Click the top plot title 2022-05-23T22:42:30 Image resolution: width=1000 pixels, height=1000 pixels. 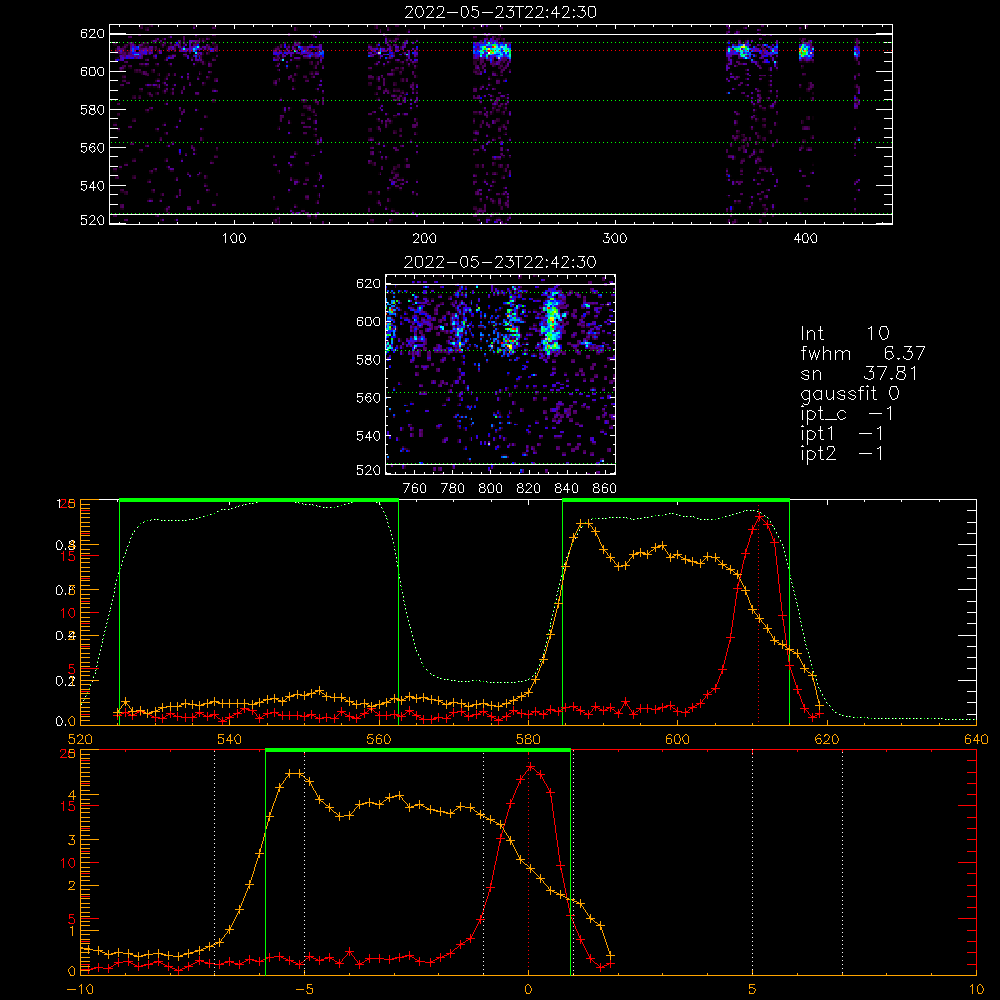500,12
